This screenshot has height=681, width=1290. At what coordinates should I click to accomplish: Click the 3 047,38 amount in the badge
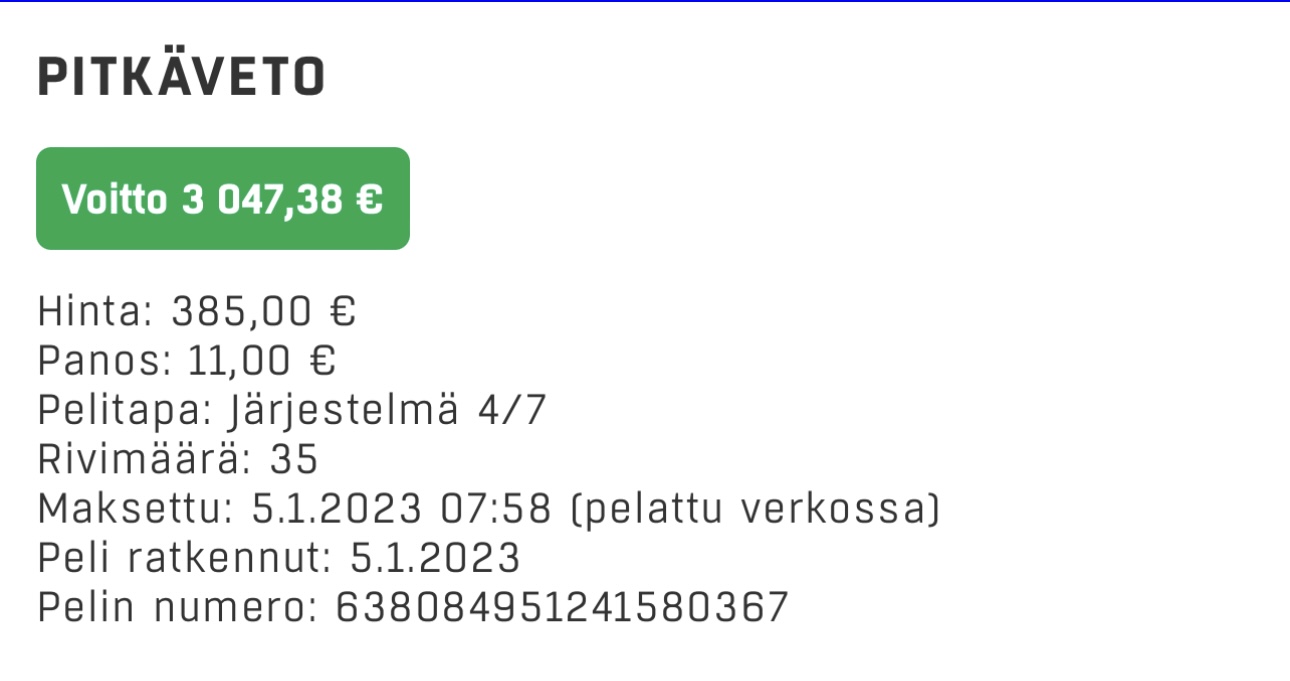tap(263, 200)
